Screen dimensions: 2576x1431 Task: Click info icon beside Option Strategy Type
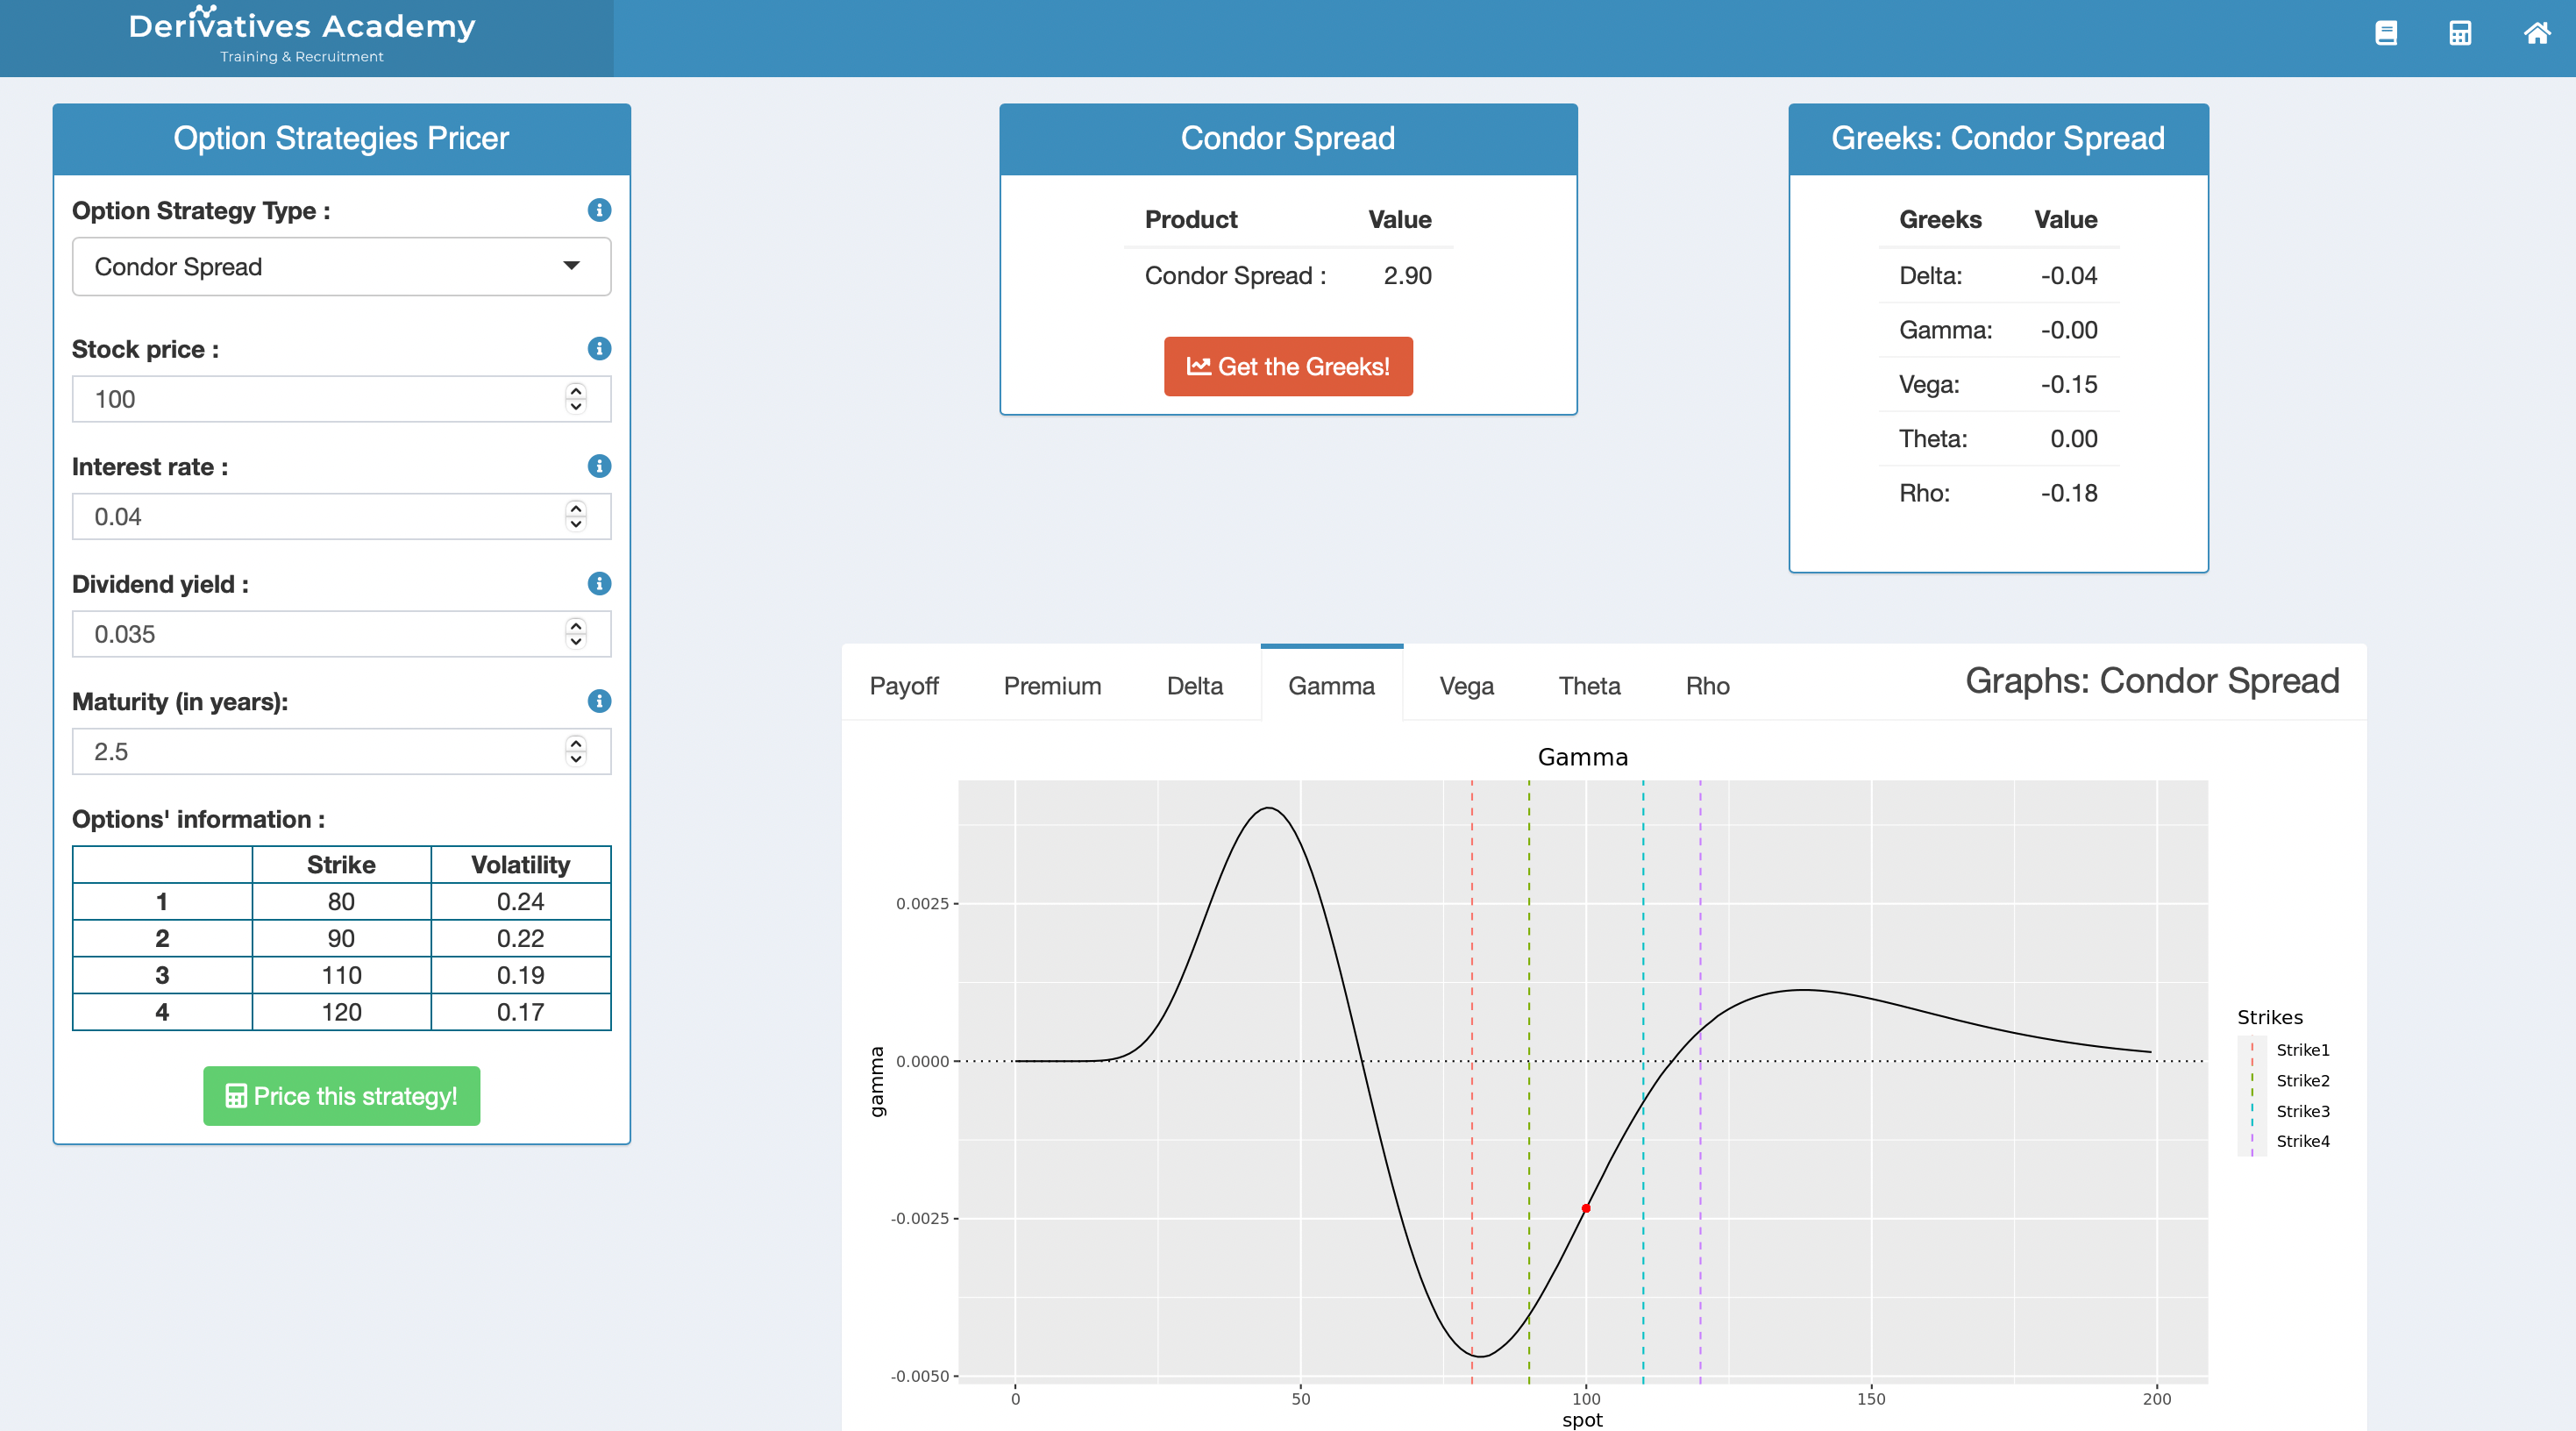tap(599, 210)
